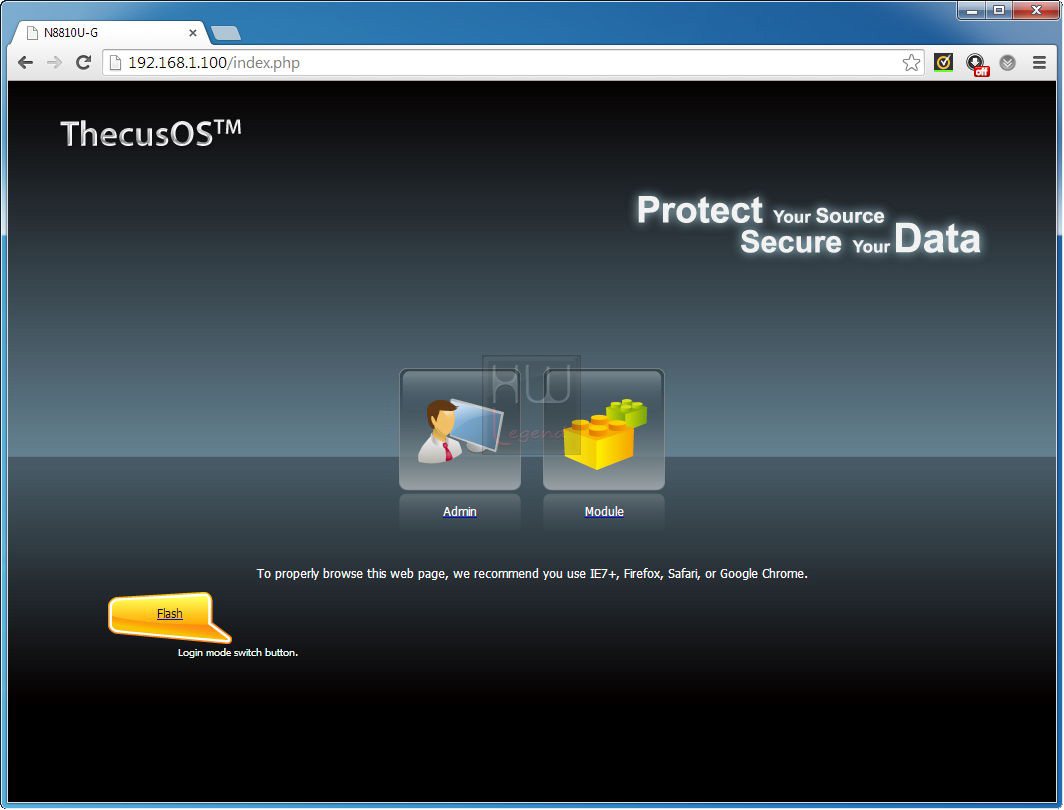Click the browser forward arrow
Image resolution: width=1064 pixels, height=810 pixels.
click(x=54, y=63)
